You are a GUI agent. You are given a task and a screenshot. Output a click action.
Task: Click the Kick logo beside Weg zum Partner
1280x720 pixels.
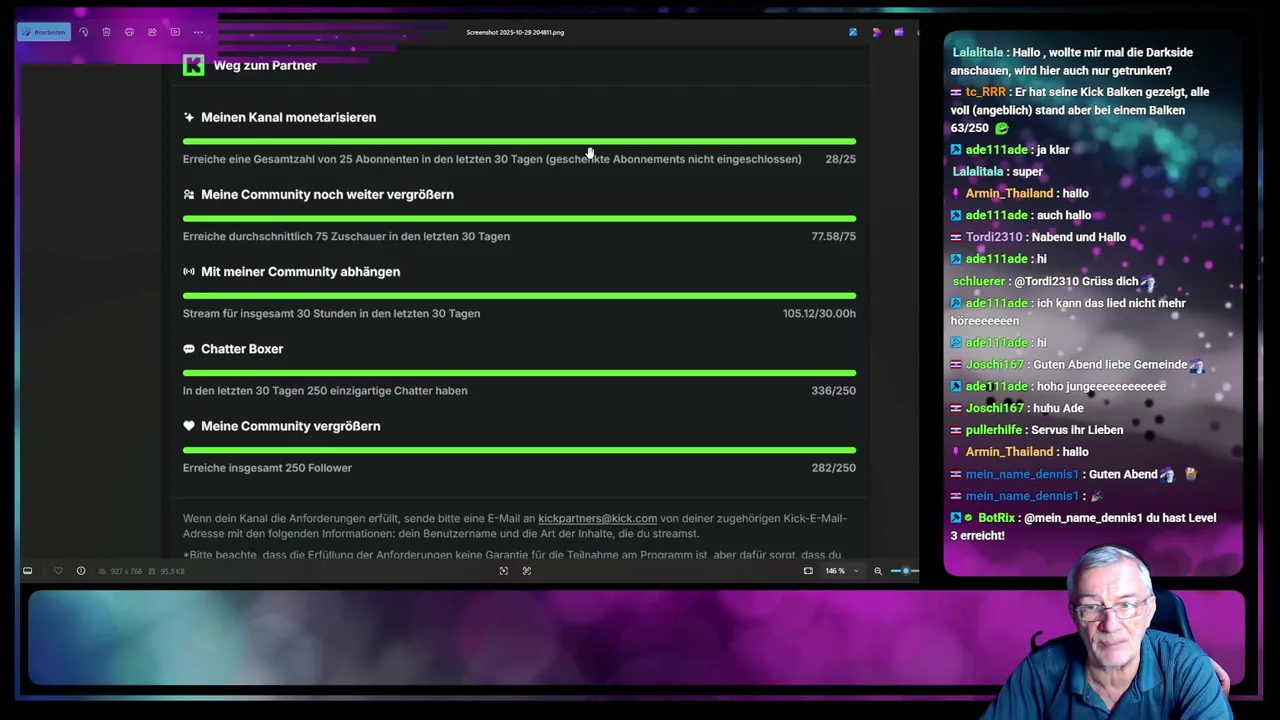point(194,65)
